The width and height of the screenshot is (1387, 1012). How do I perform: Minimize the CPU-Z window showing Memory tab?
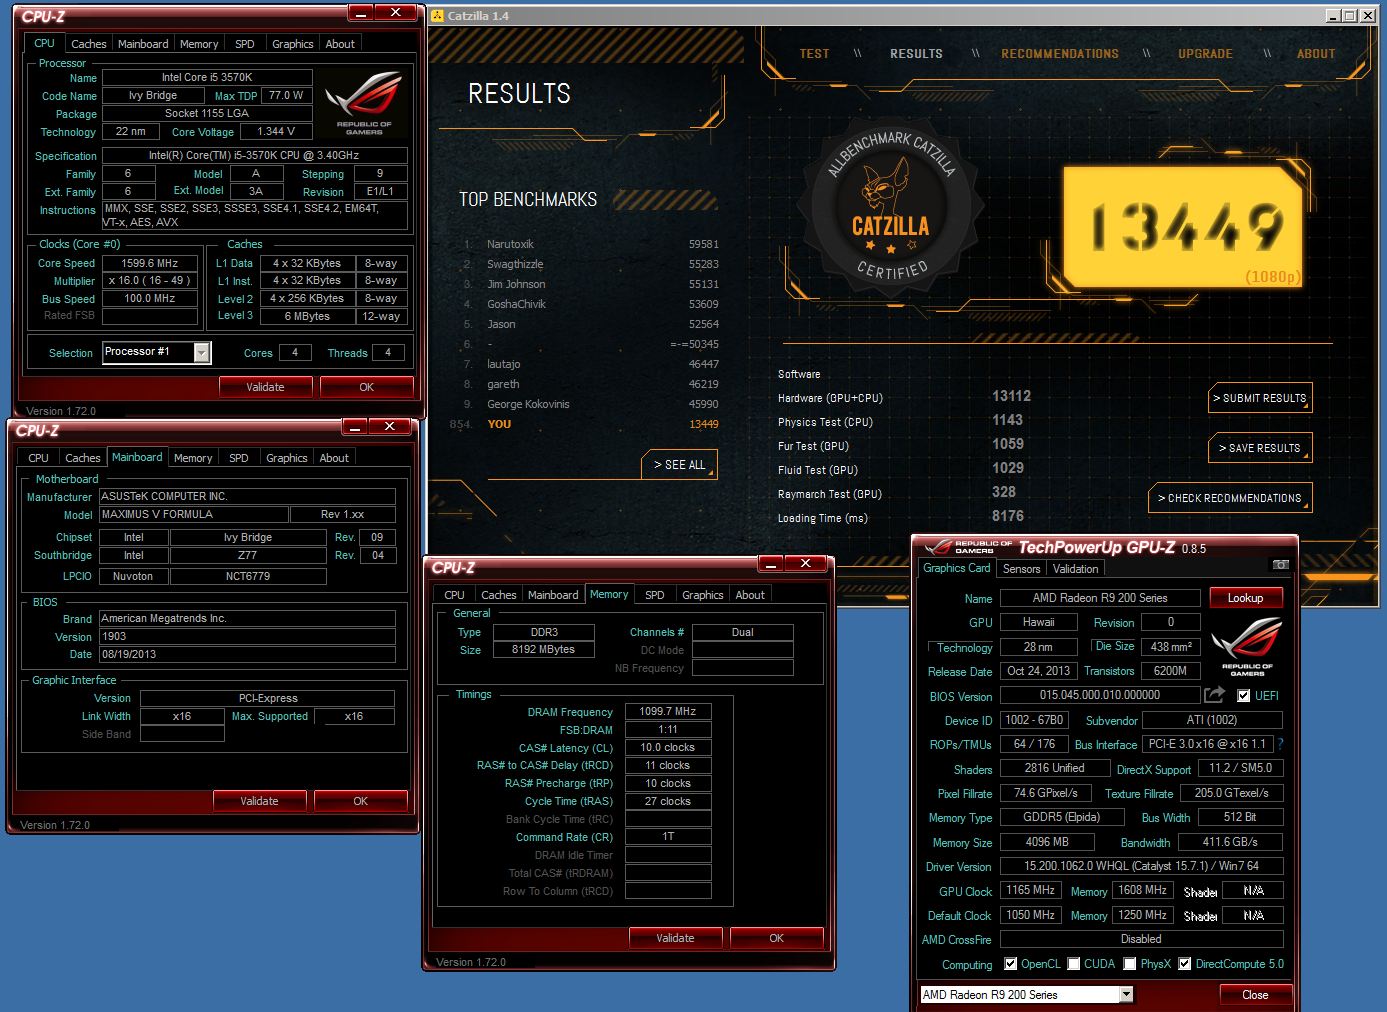pyautogui.click(x=770, y=564)
